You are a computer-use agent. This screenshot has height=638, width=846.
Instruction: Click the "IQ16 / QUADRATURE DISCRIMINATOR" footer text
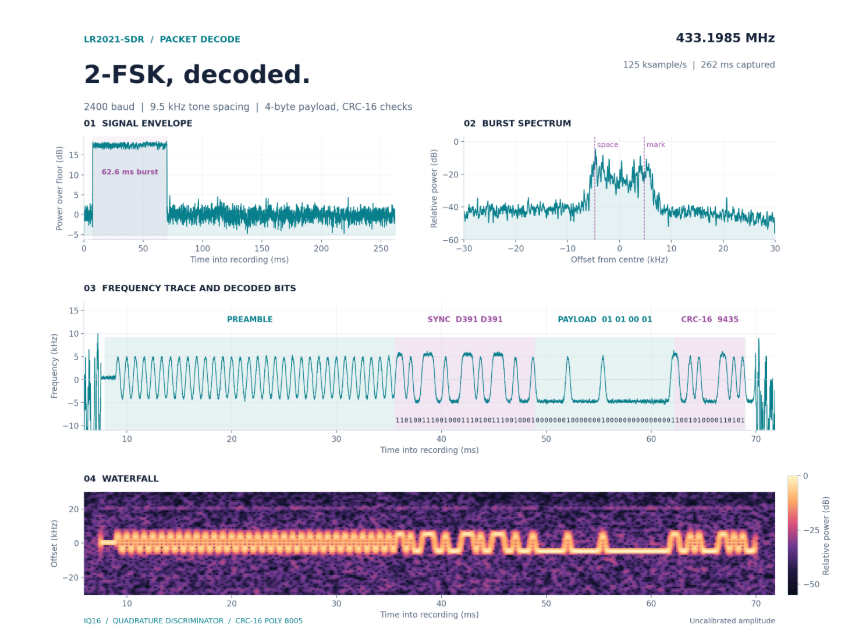(193, 621)
